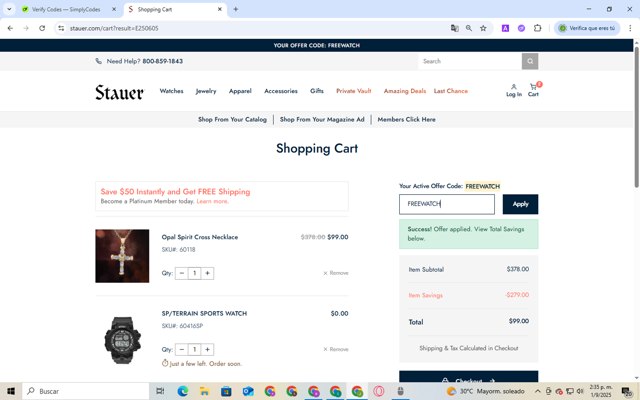Click the round purple extension icon

tap(521, 28)
